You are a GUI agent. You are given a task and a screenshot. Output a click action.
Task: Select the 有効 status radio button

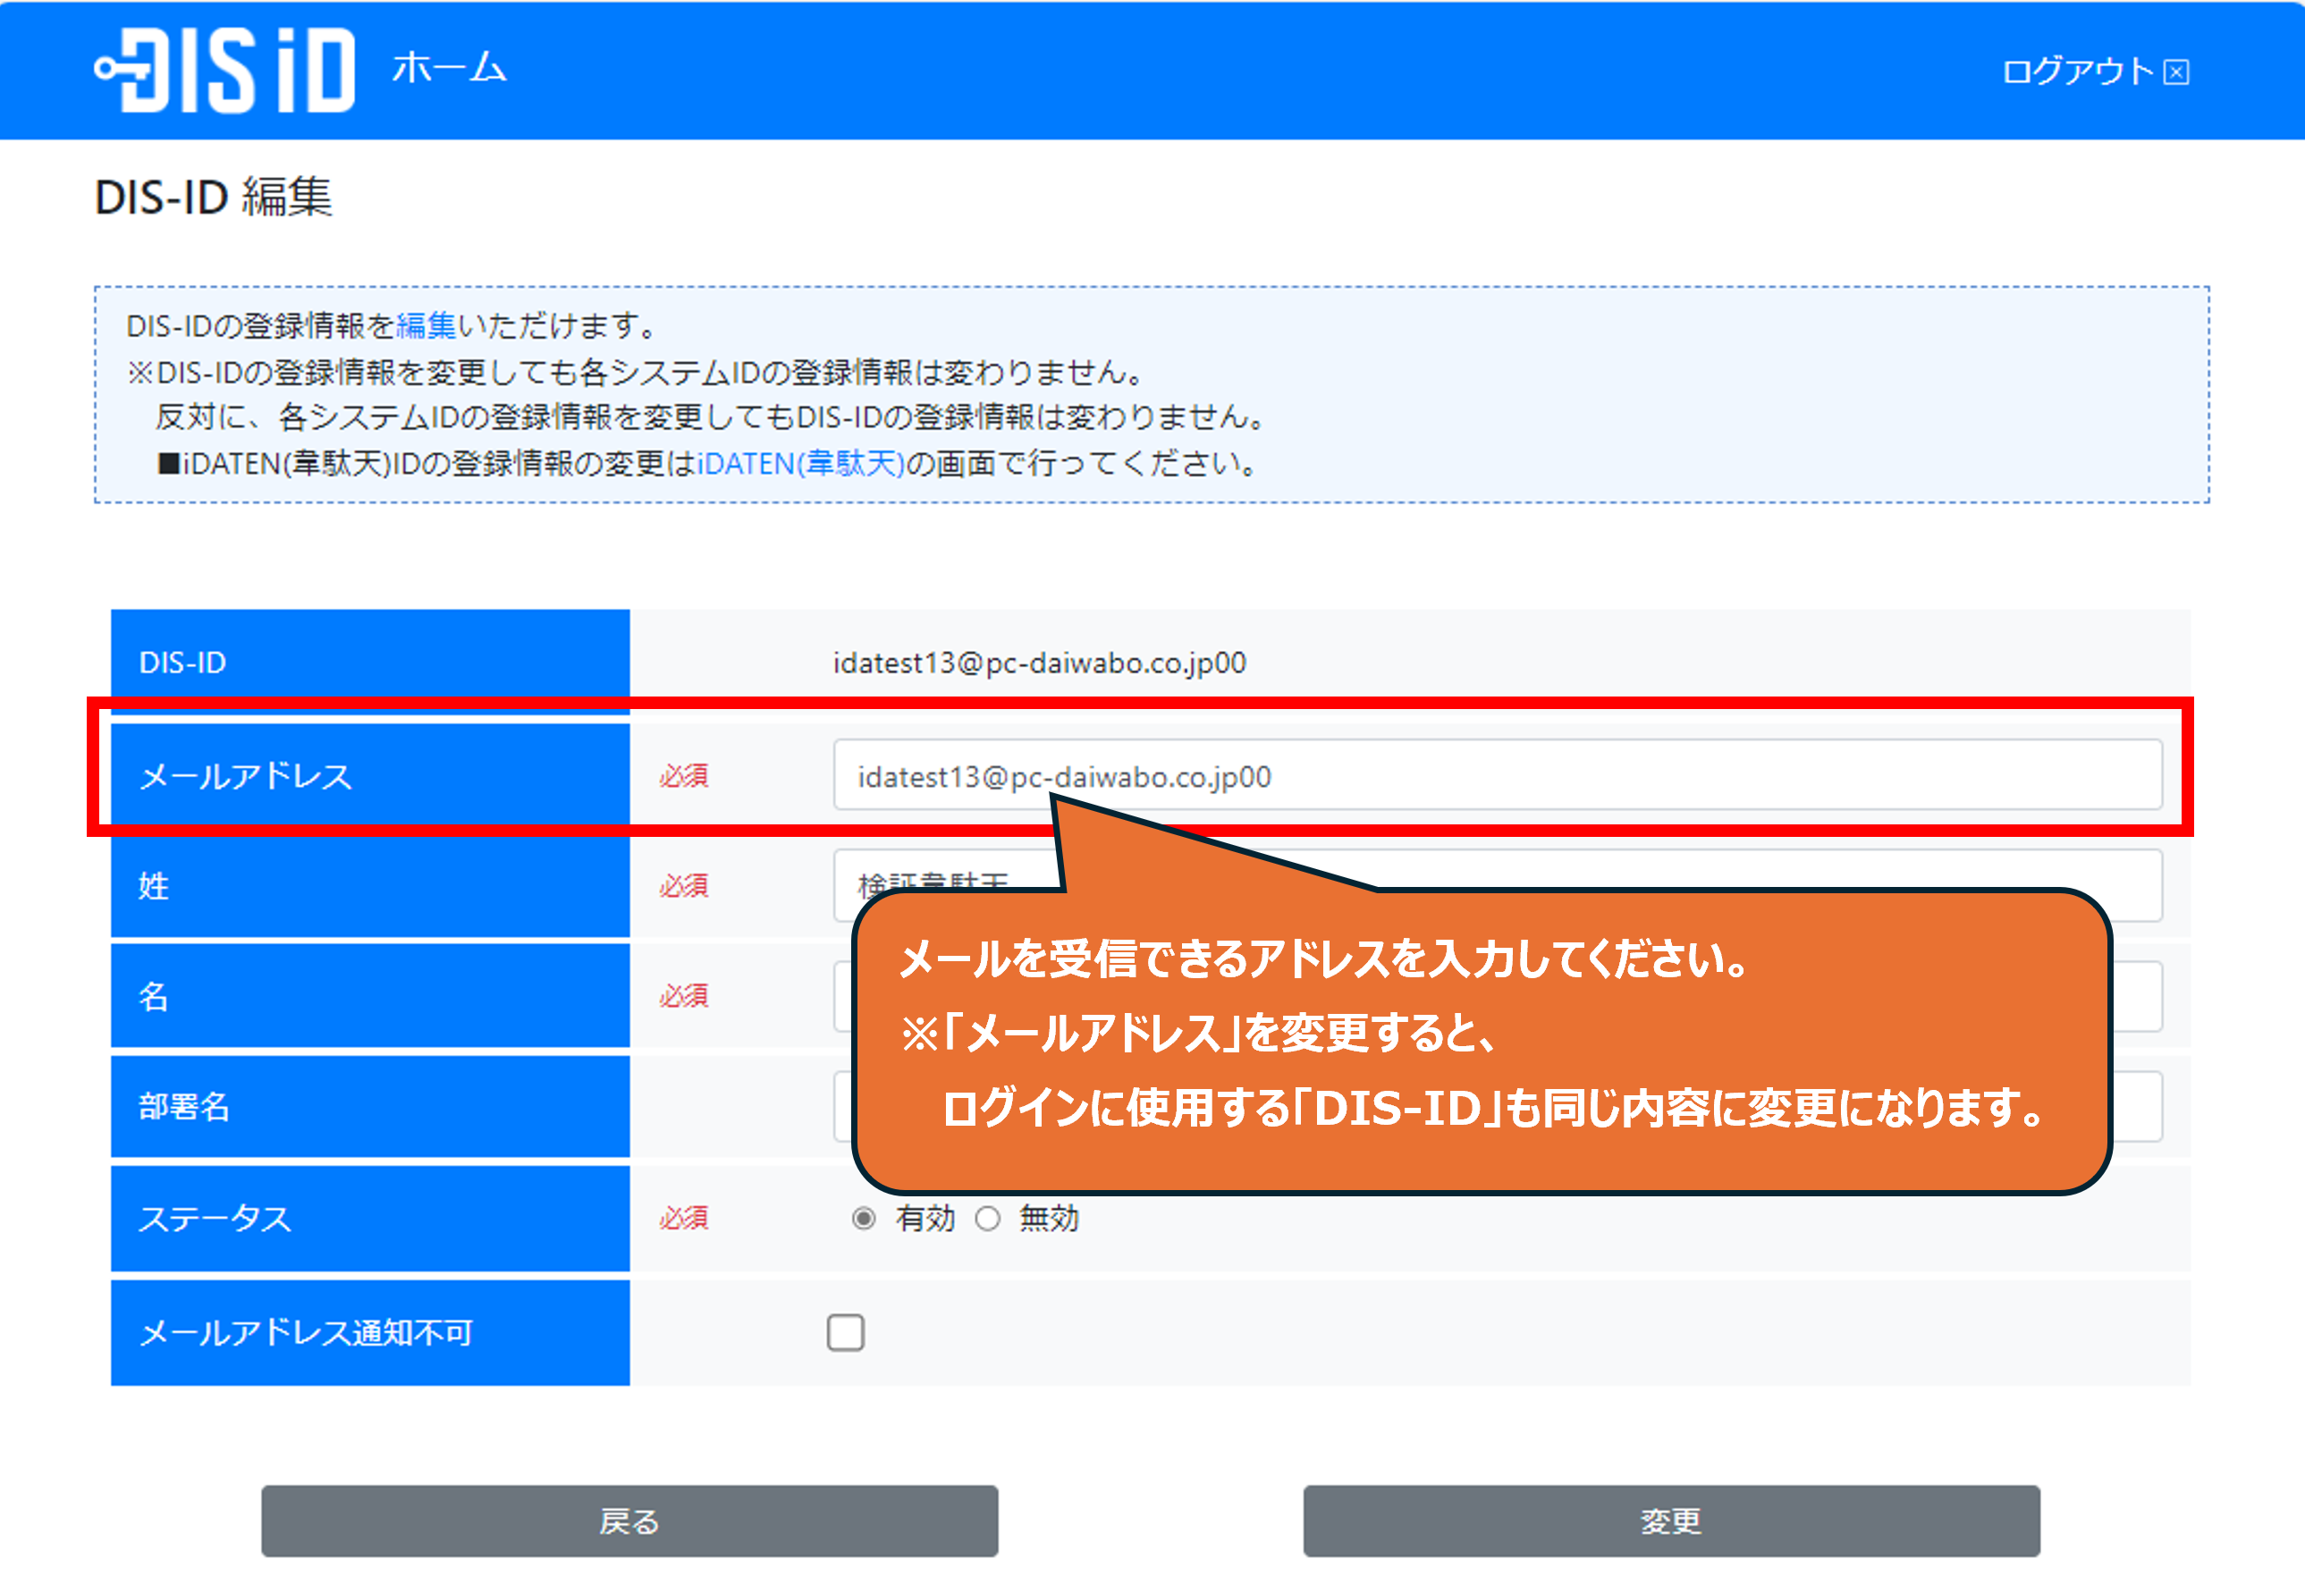[x=864, y=1218]
